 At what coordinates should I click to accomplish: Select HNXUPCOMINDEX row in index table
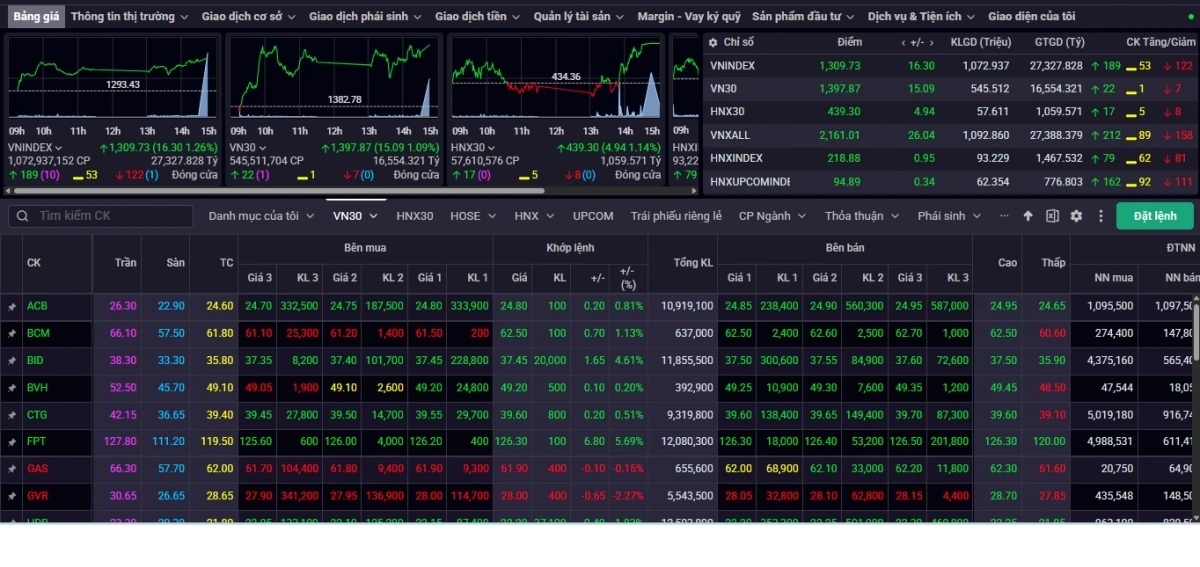click(x=950, y=181)
